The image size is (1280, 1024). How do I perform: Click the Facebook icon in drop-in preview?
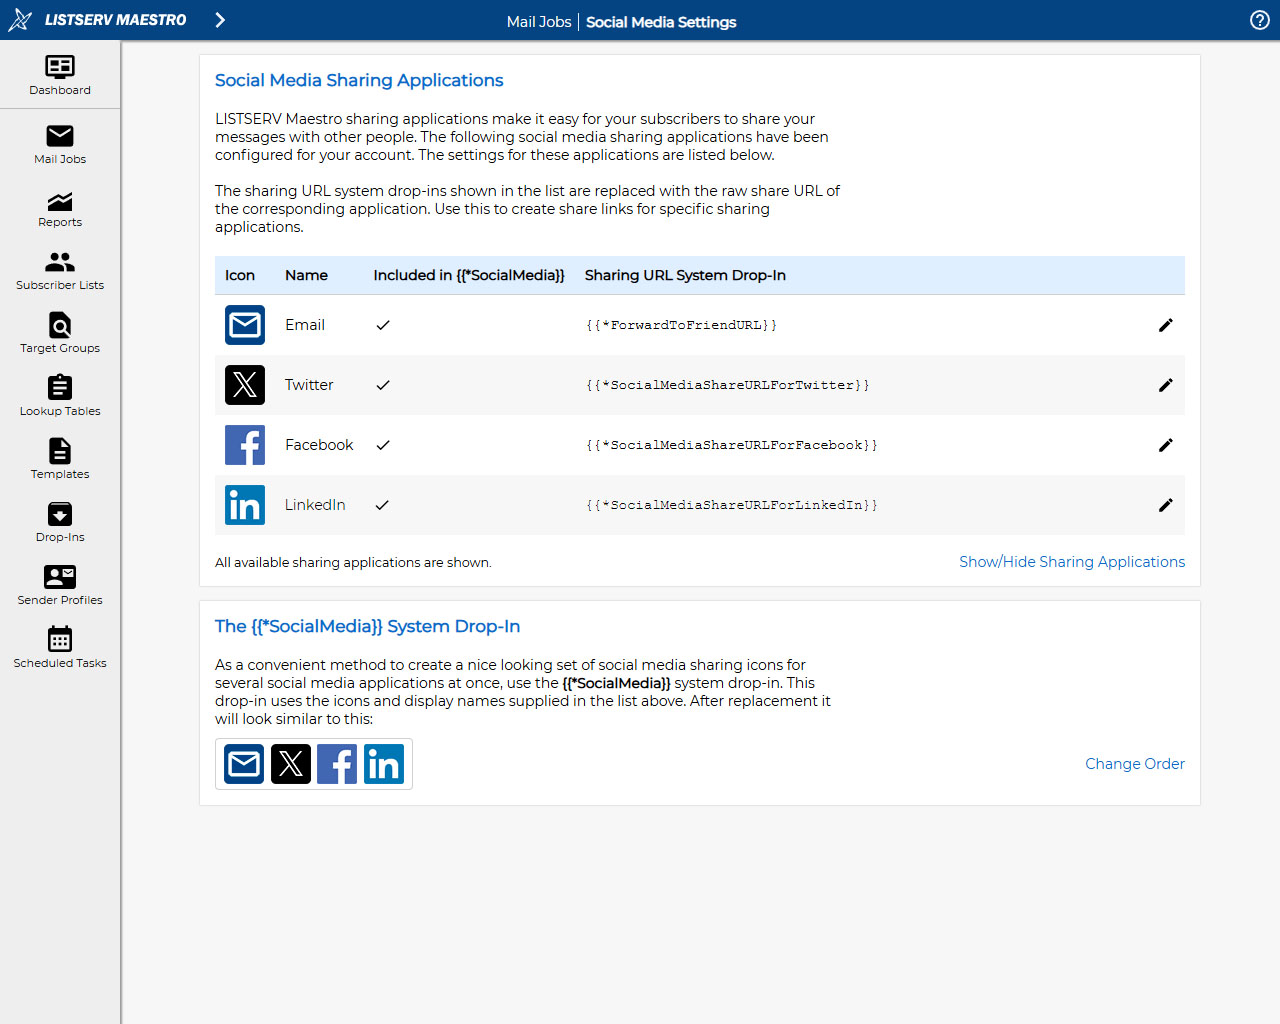(337, 764)
